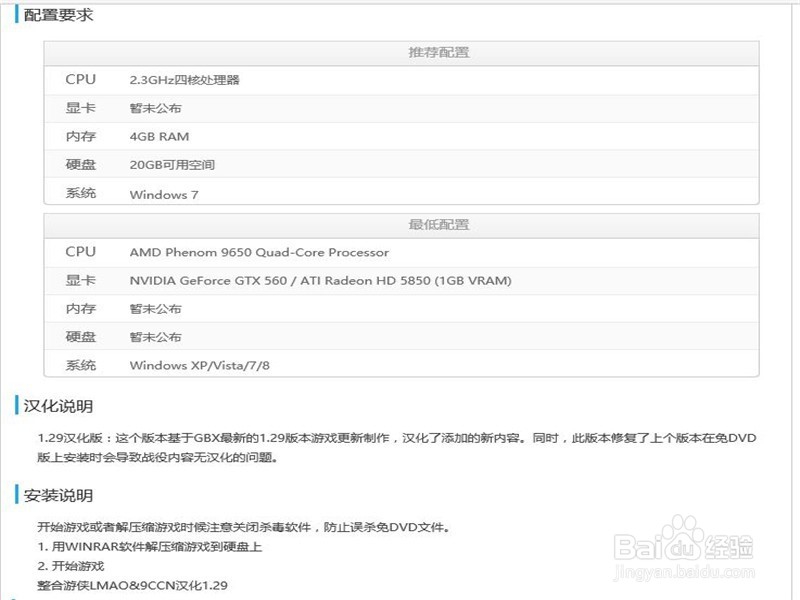
Task: Select the 20GB可用空间 disk value
Action: (172, 165)
